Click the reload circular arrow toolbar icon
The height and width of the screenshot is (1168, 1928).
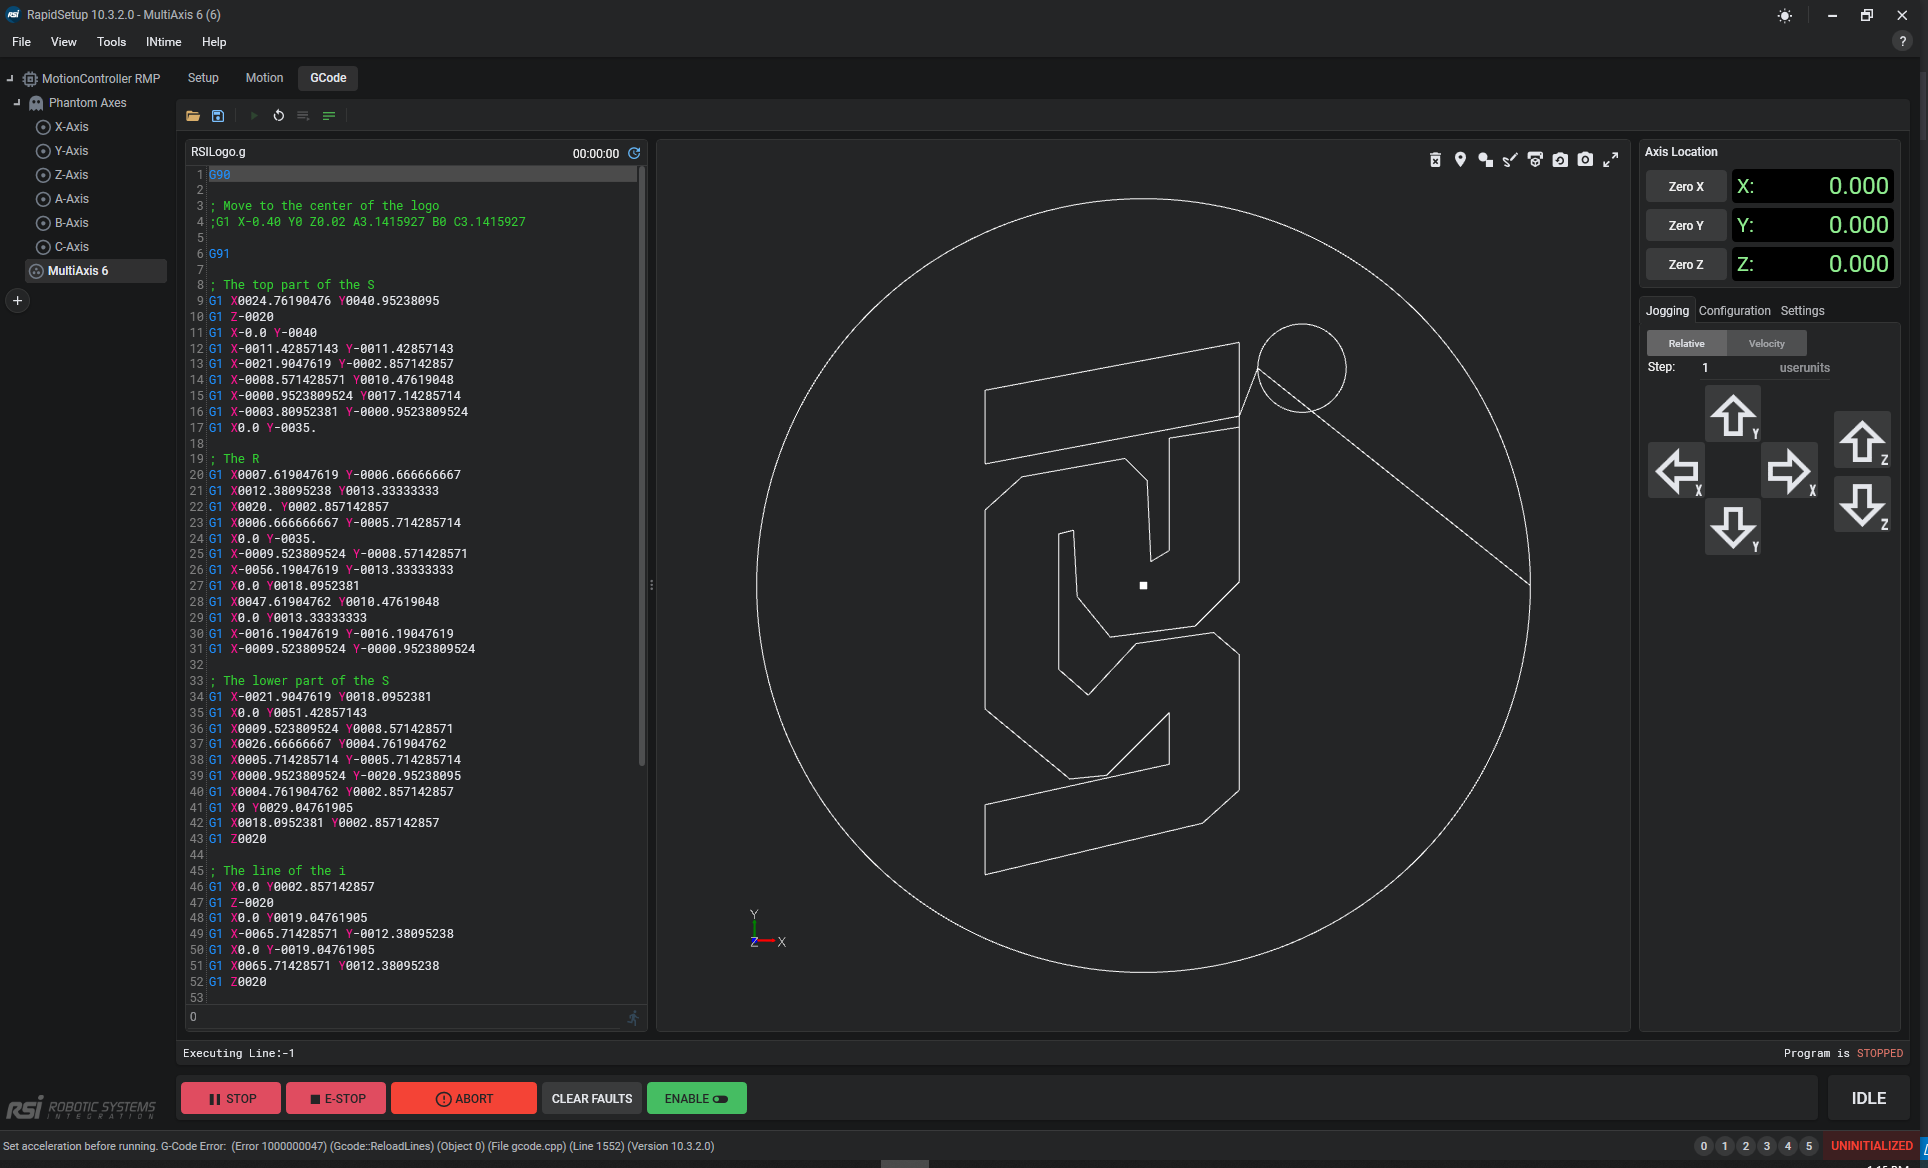click(279, 116)
